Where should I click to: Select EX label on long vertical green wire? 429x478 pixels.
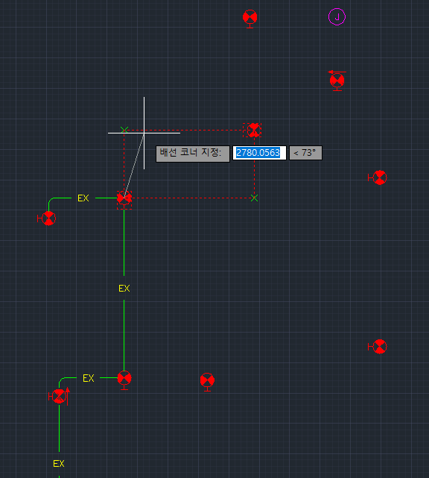pos(124,288)
